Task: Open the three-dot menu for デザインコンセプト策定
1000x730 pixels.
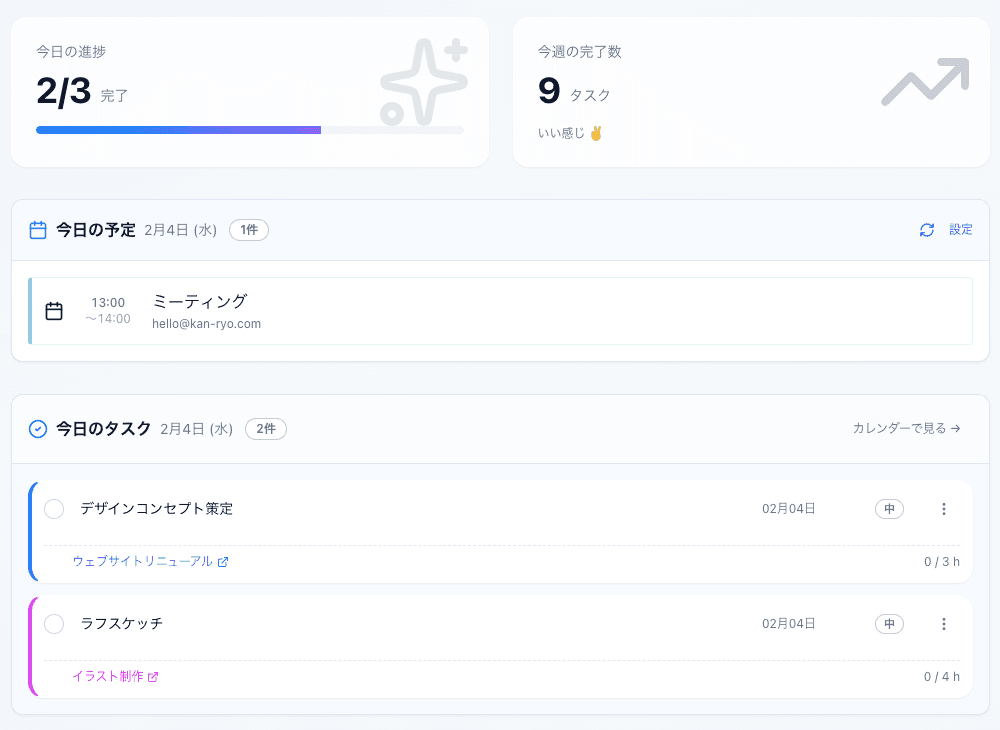Action: [944, 509]
